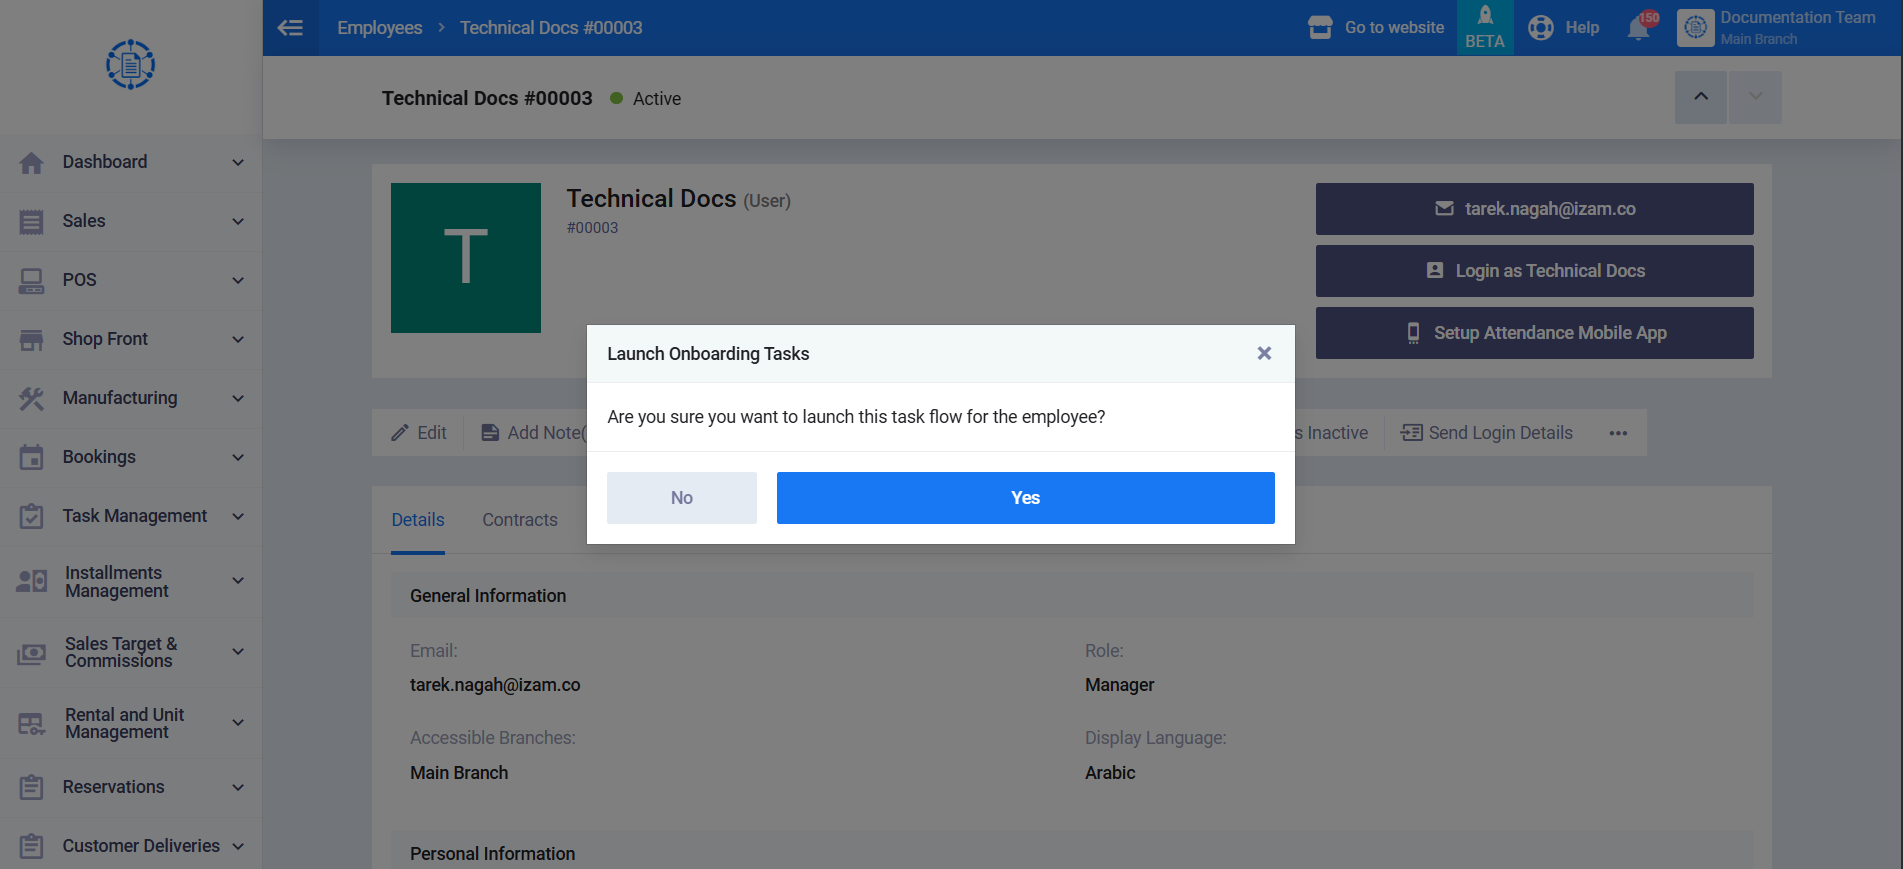1903x869 pixels.
Task: Open the BETA rocket button
Action: tap(1485, 28)
